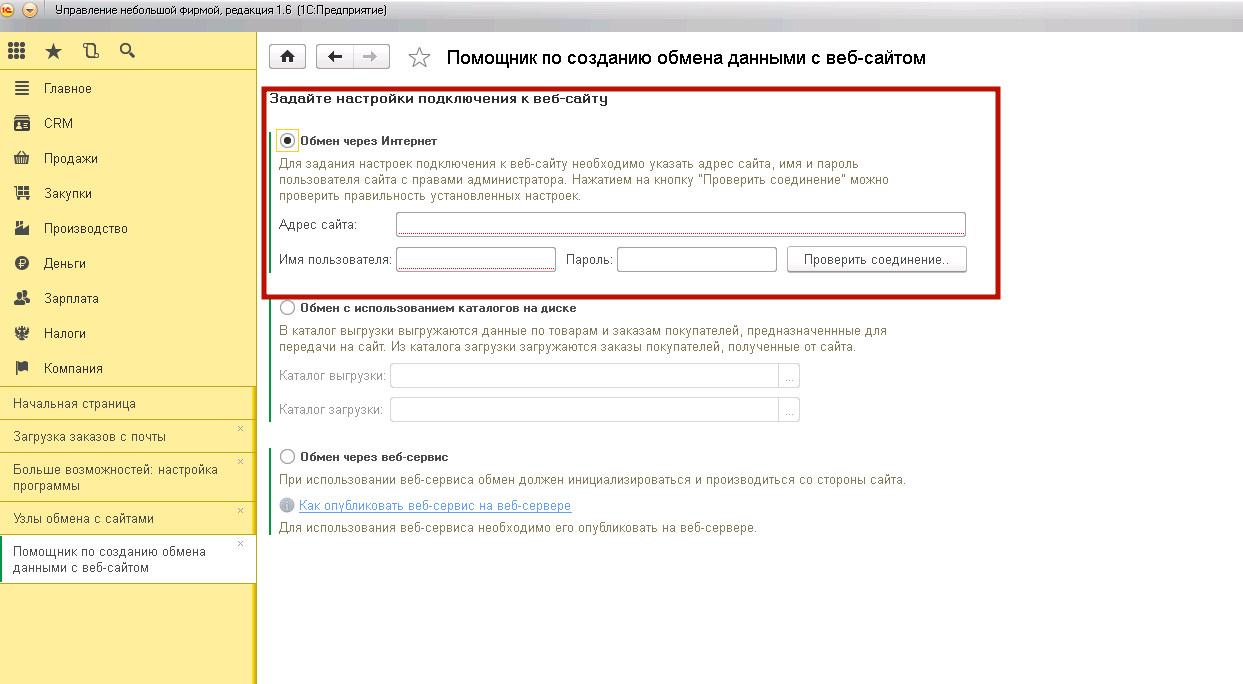Screen dimensions: 1243x684
Task: Click the search magnifier icon
Action: (x=127, y=51)
